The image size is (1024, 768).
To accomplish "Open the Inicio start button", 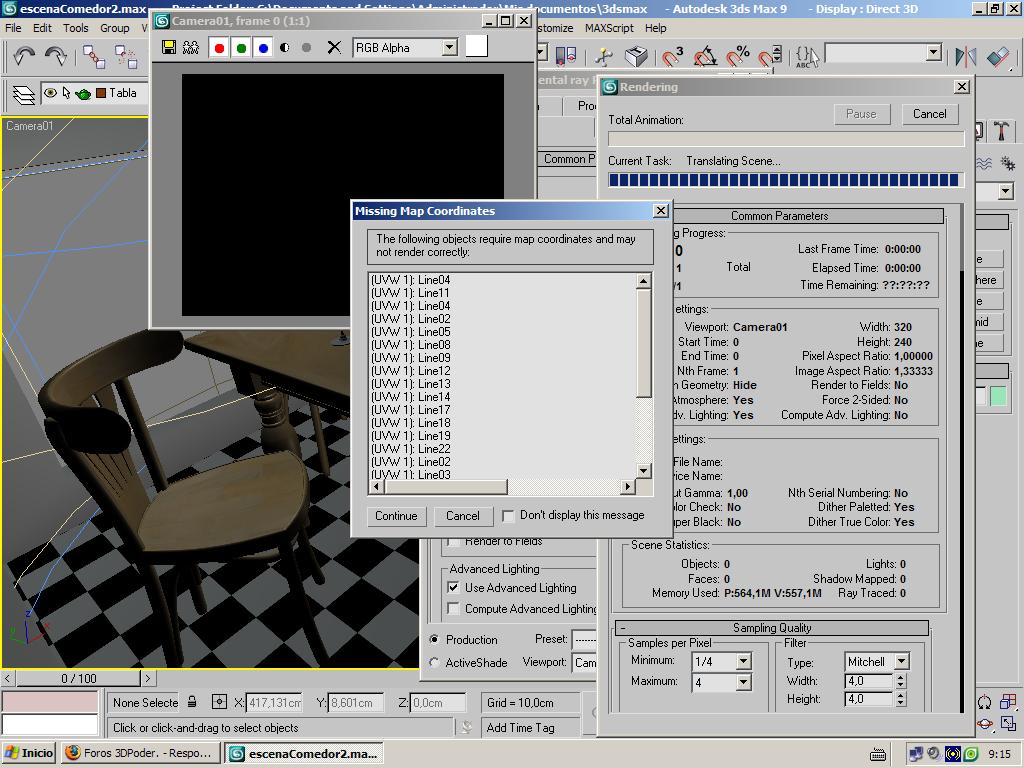I will tap(29, 753).
